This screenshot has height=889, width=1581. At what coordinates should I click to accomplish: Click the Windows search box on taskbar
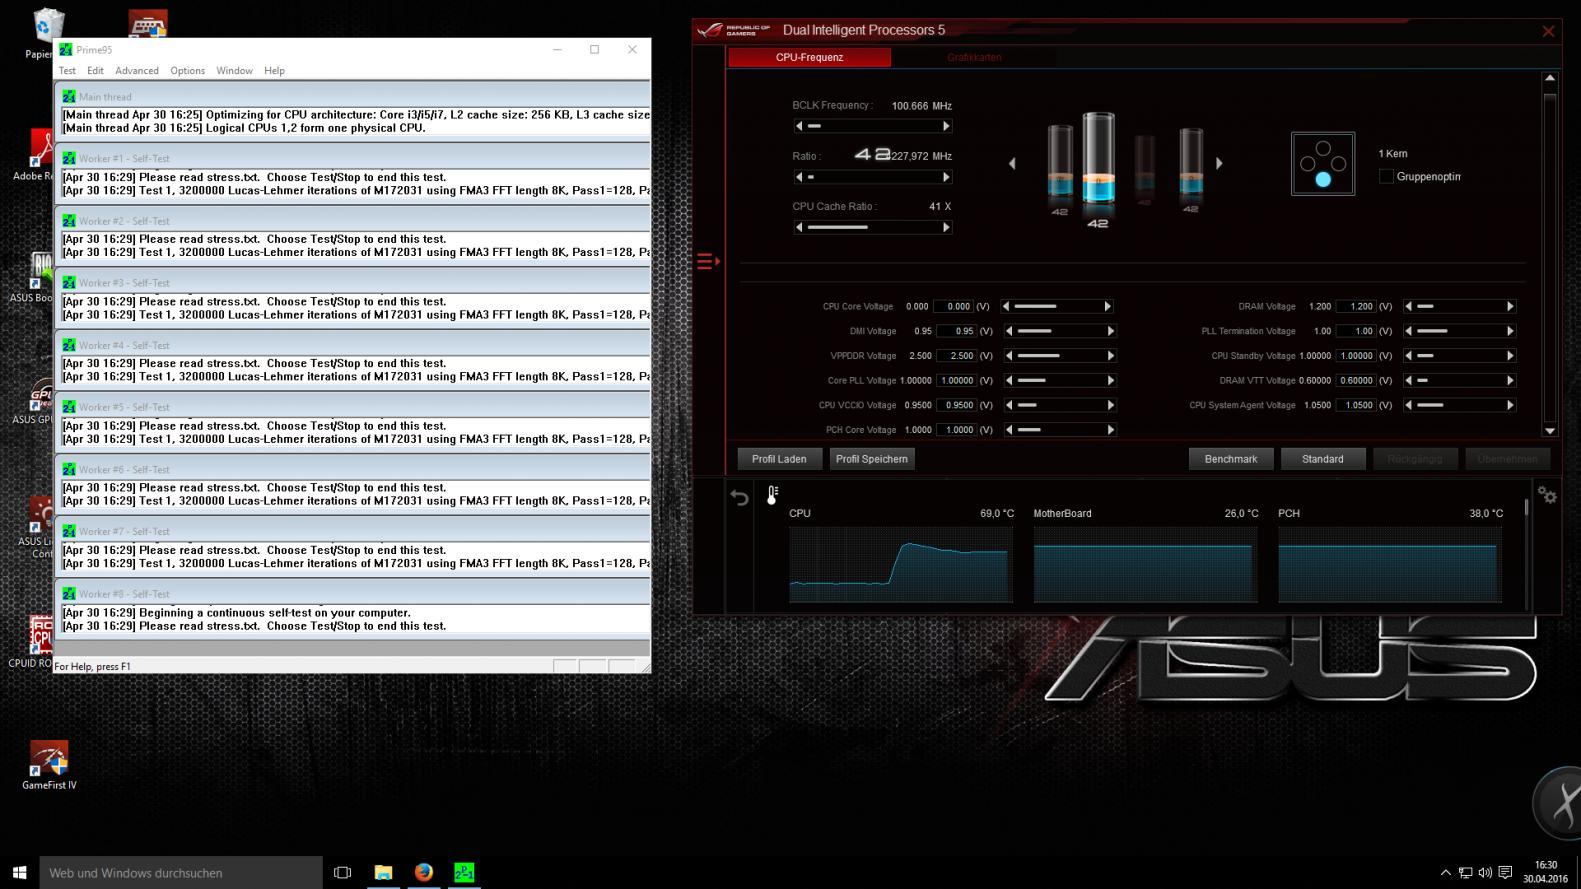(181, 872)
